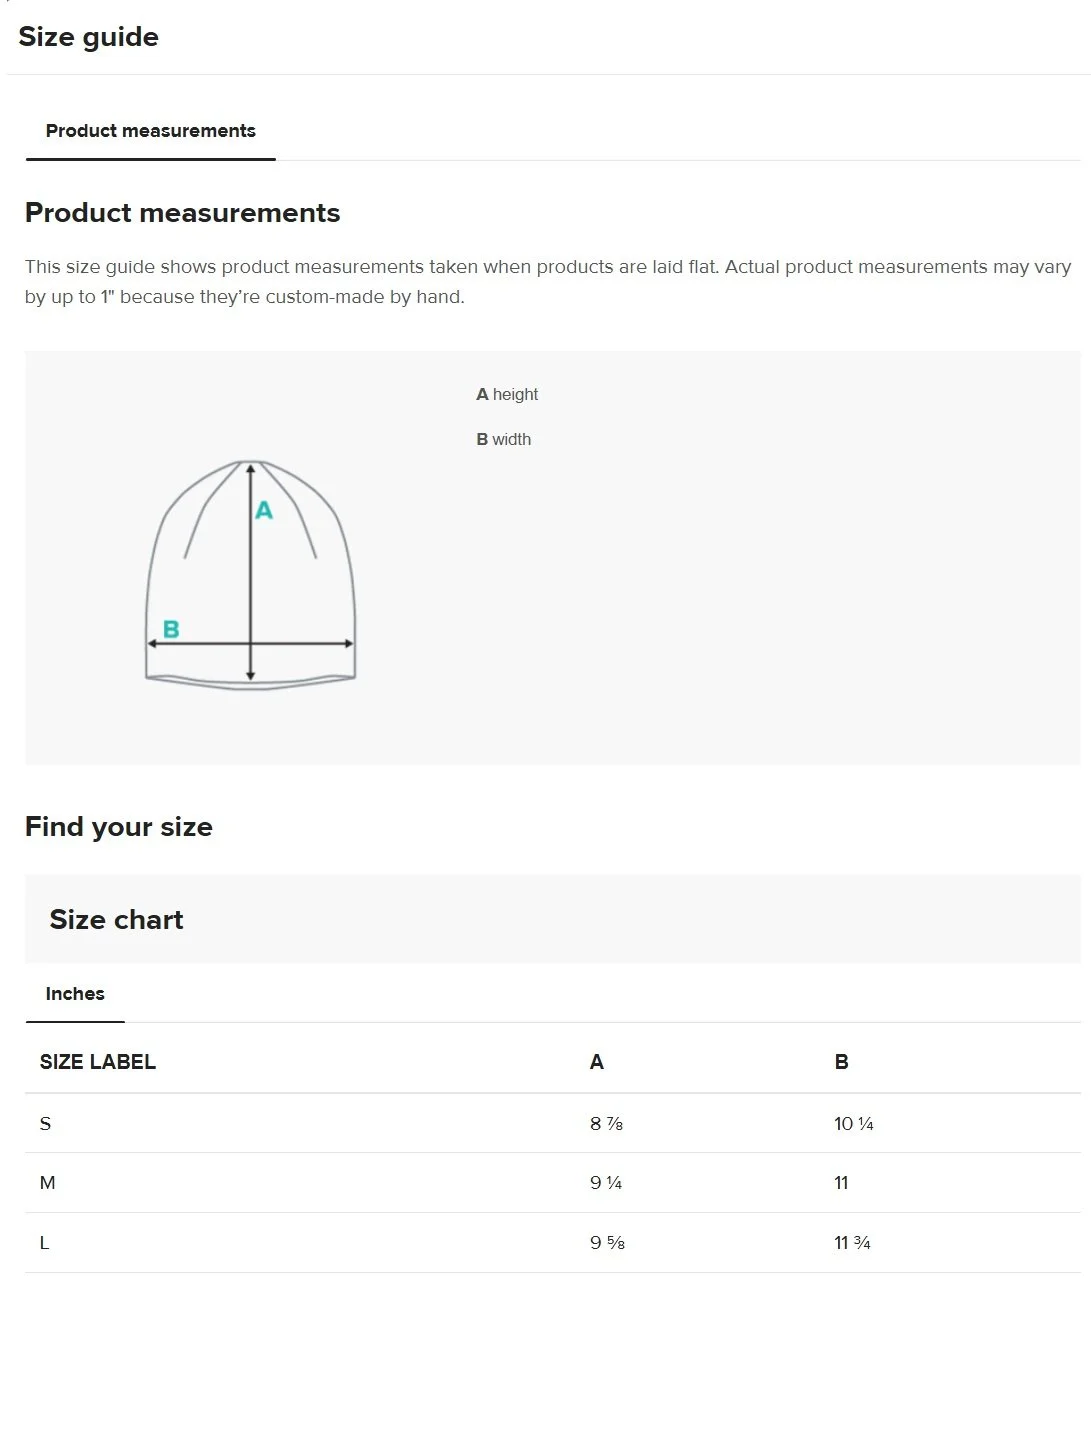Click the Size guide heading
1091x1452 pixels.
coord(89,37)
